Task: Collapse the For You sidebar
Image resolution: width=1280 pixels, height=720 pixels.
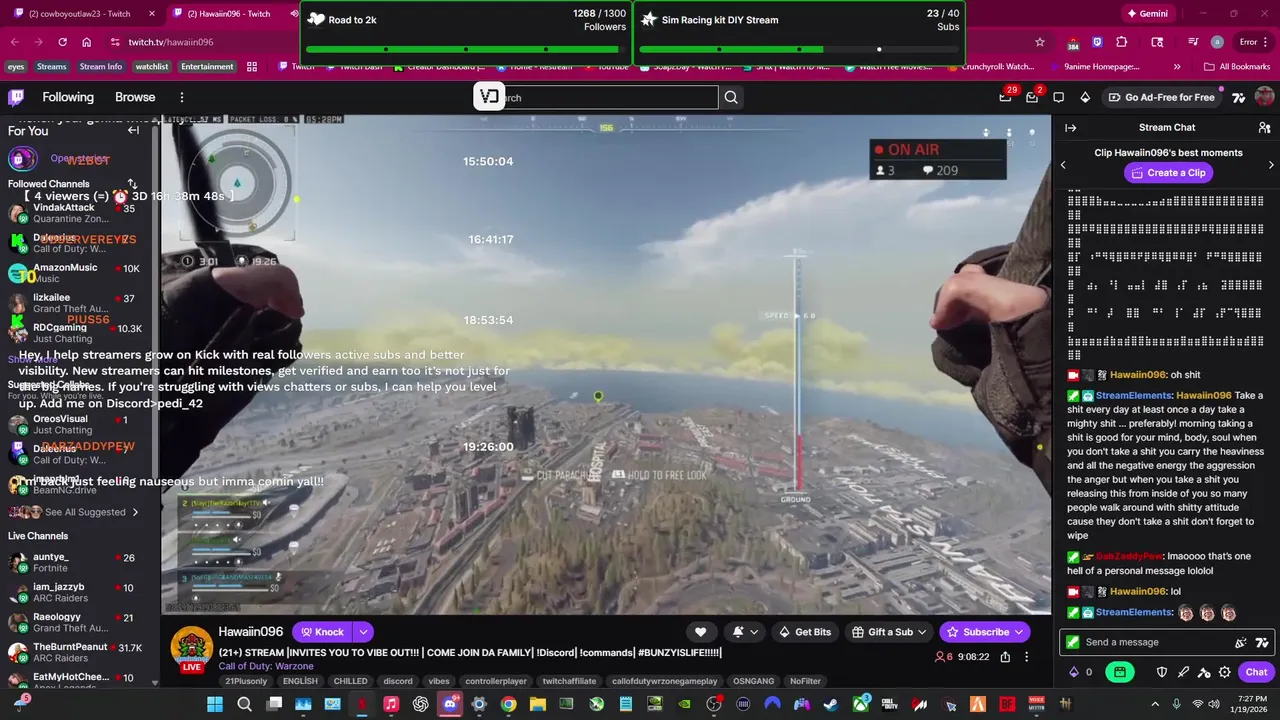Action: [x=133, y=130]
